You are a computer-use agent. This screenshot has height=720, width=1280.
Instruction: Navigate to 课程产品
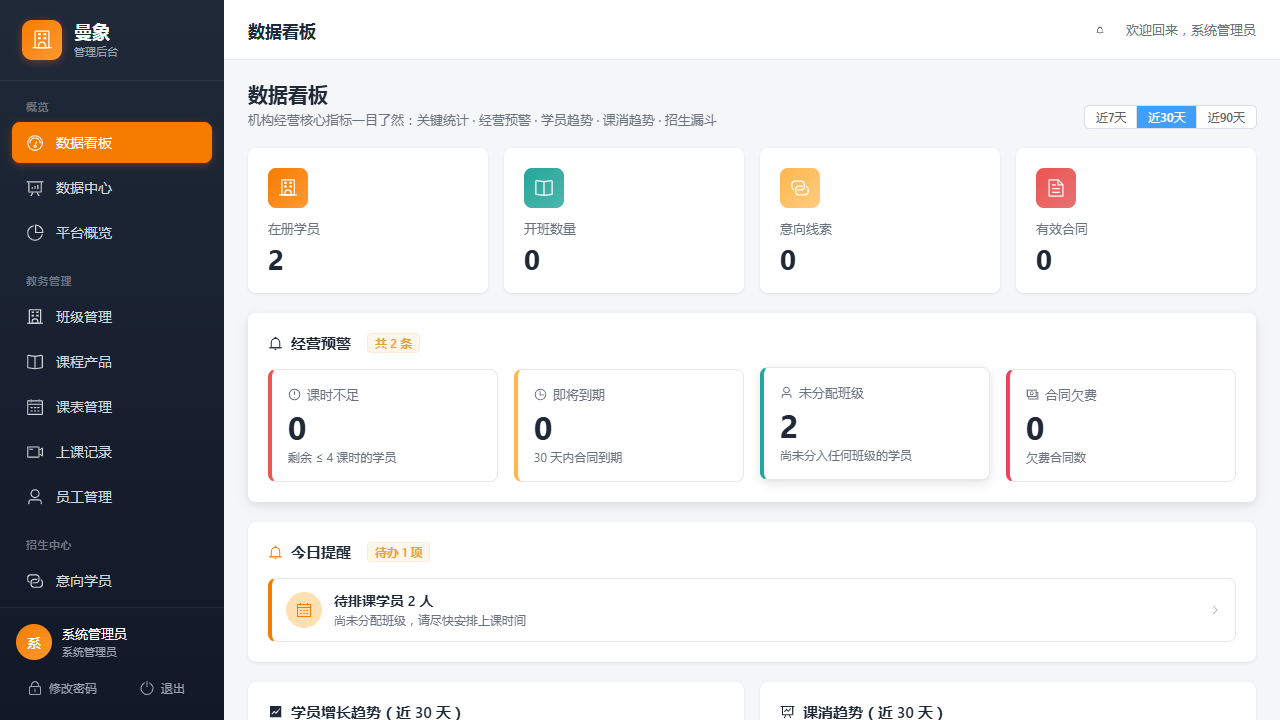click(x=112, y=362)
